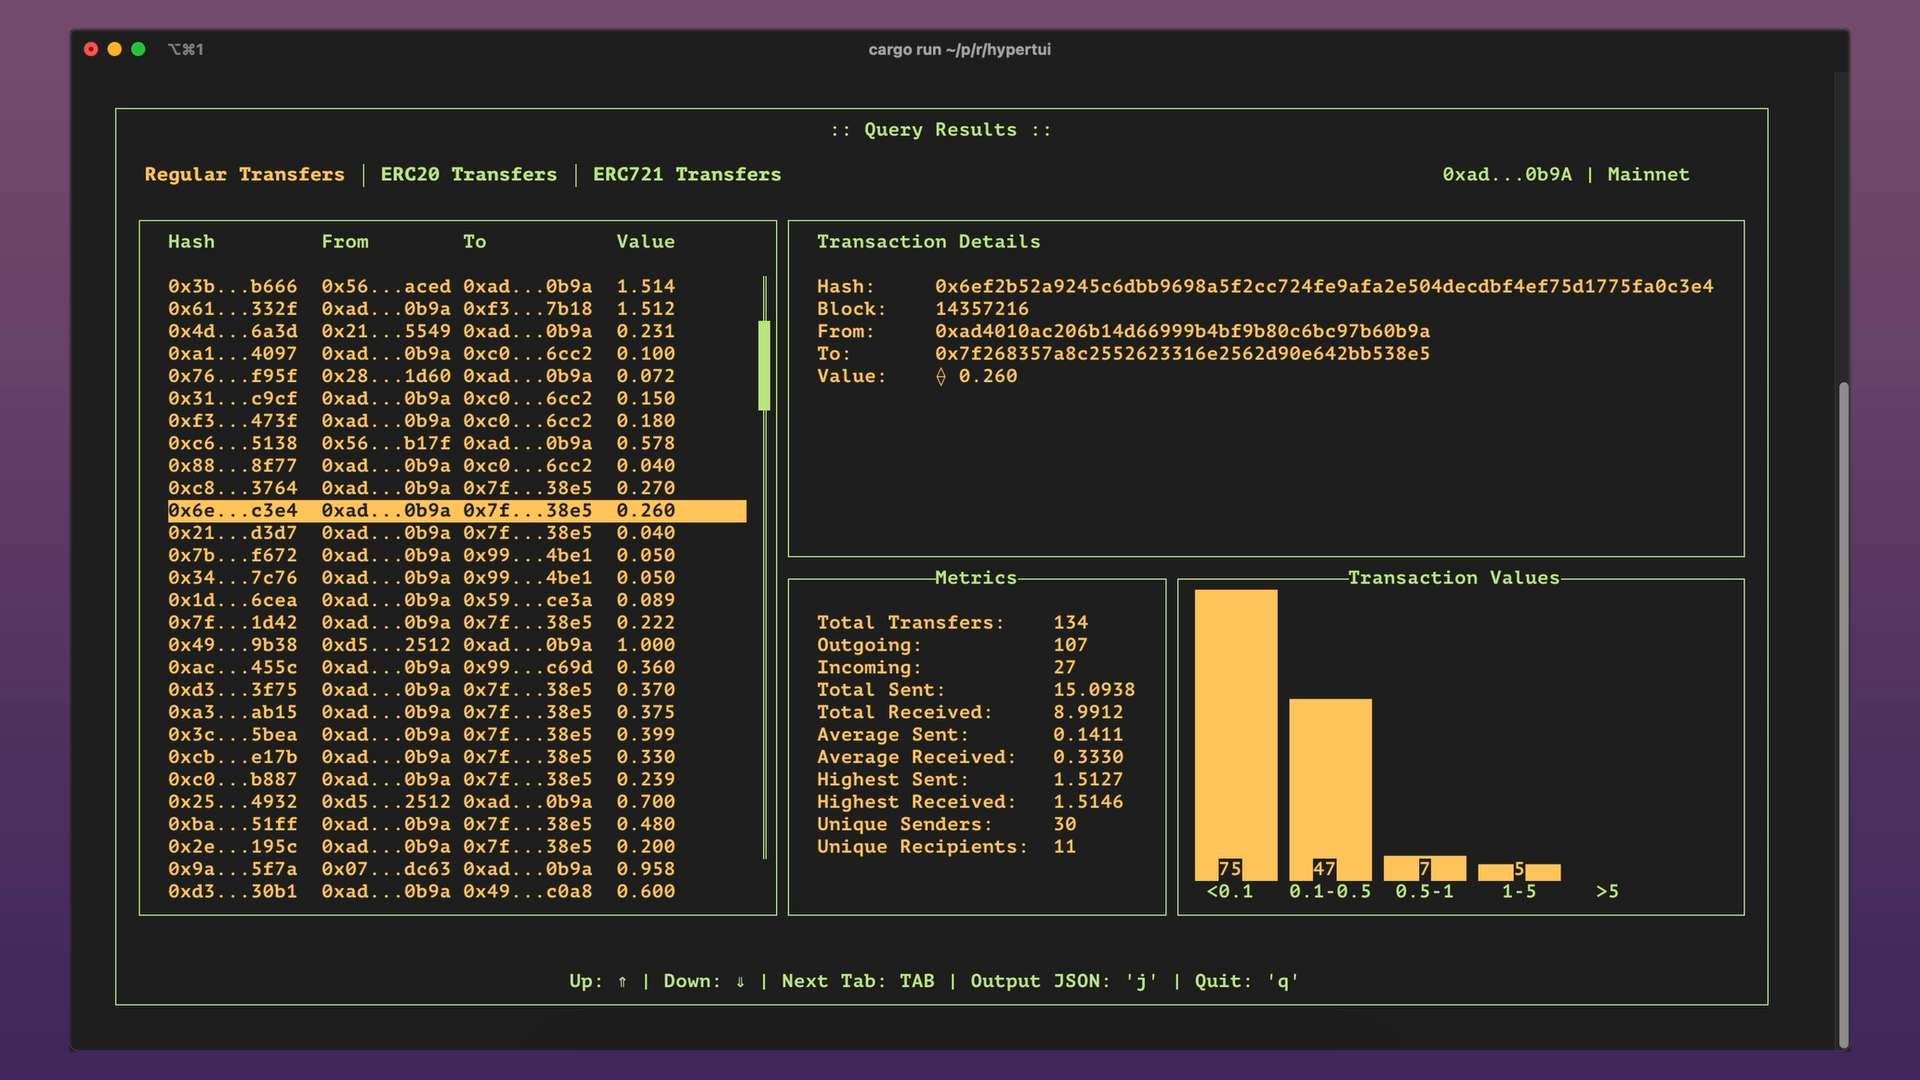Select the row with hash 0x7f...1d42
Viewport: 1920px width, 1080px height.
(457, 623)
